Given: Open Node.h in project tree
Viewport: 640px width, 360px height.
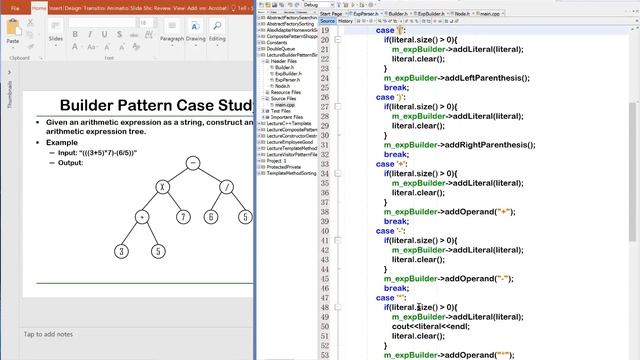Looking at the screenshot, I should pyautogui.click(x=282, y=86).
